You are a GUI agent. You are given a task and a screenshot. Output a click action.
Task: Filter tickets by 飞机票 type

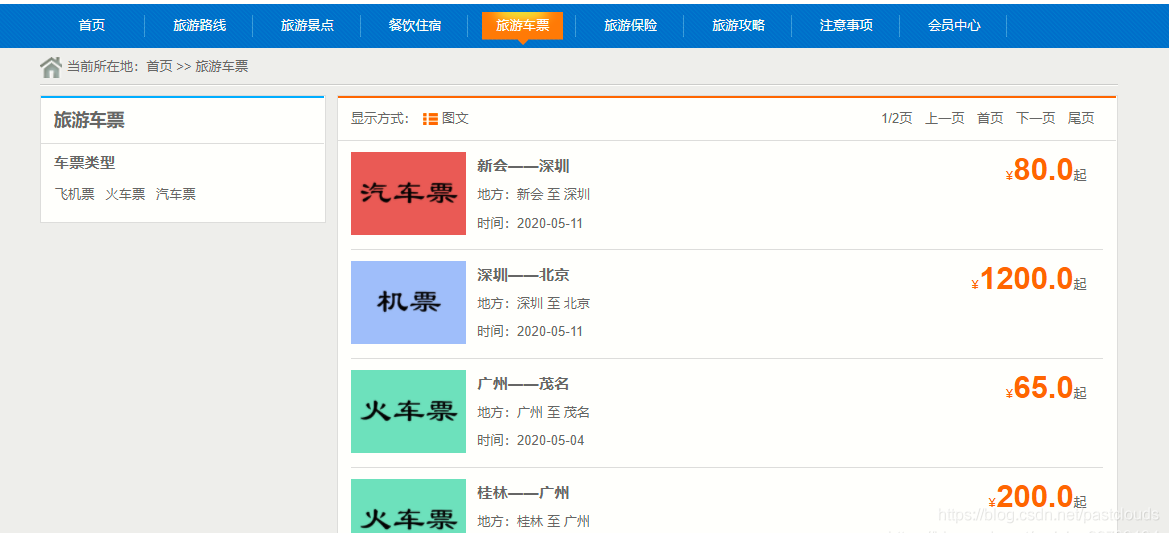(x=75, y=195)
